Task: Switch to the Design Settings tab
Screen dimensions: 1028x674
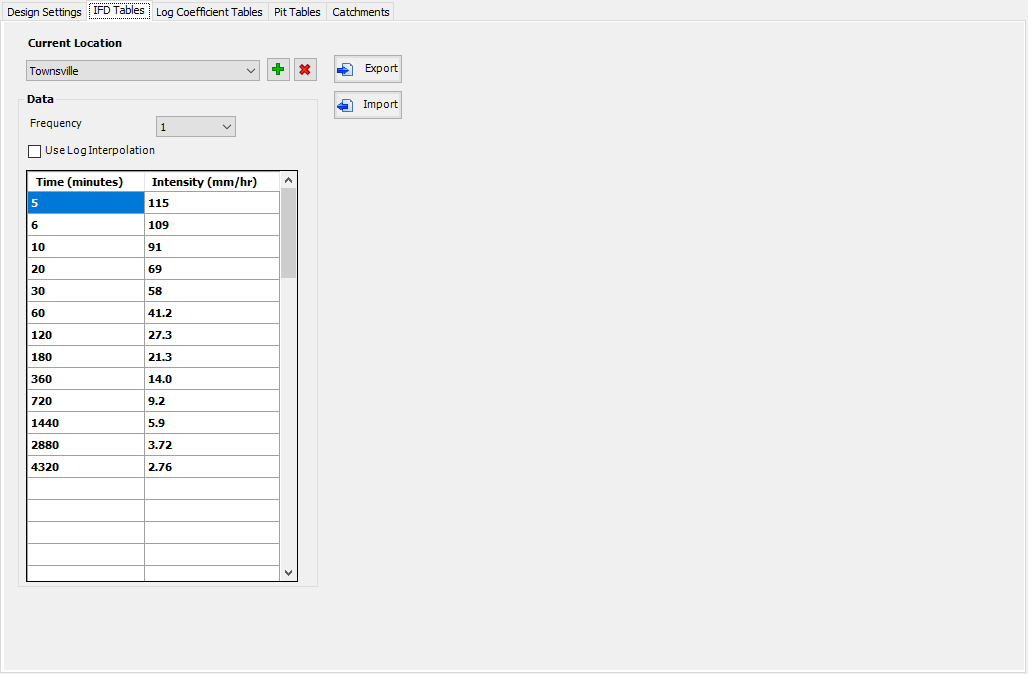Action: click(x=43, y=11)
